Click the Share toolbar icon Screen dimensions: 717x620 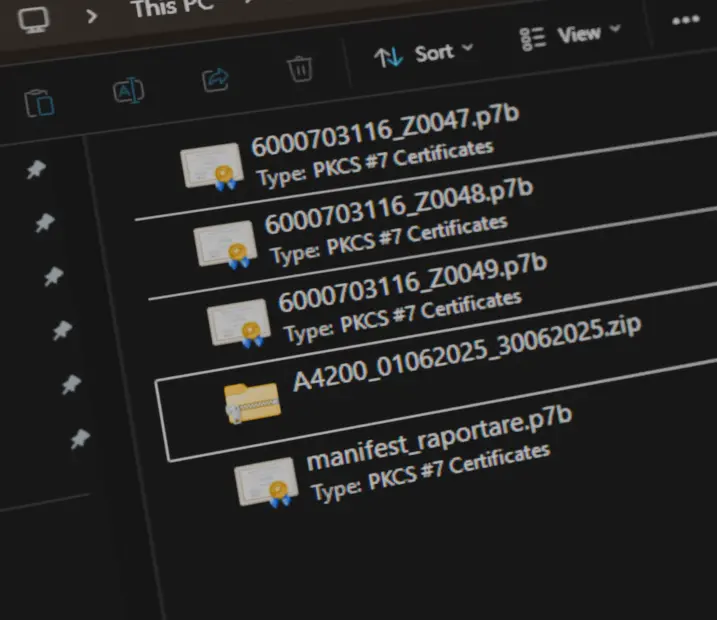tap(215, 80)
